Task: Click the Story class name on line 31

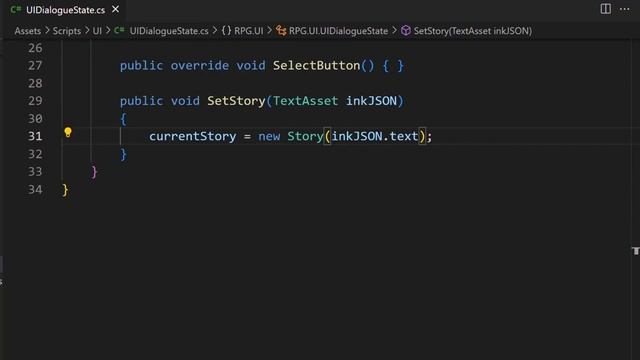Action: 305,136
